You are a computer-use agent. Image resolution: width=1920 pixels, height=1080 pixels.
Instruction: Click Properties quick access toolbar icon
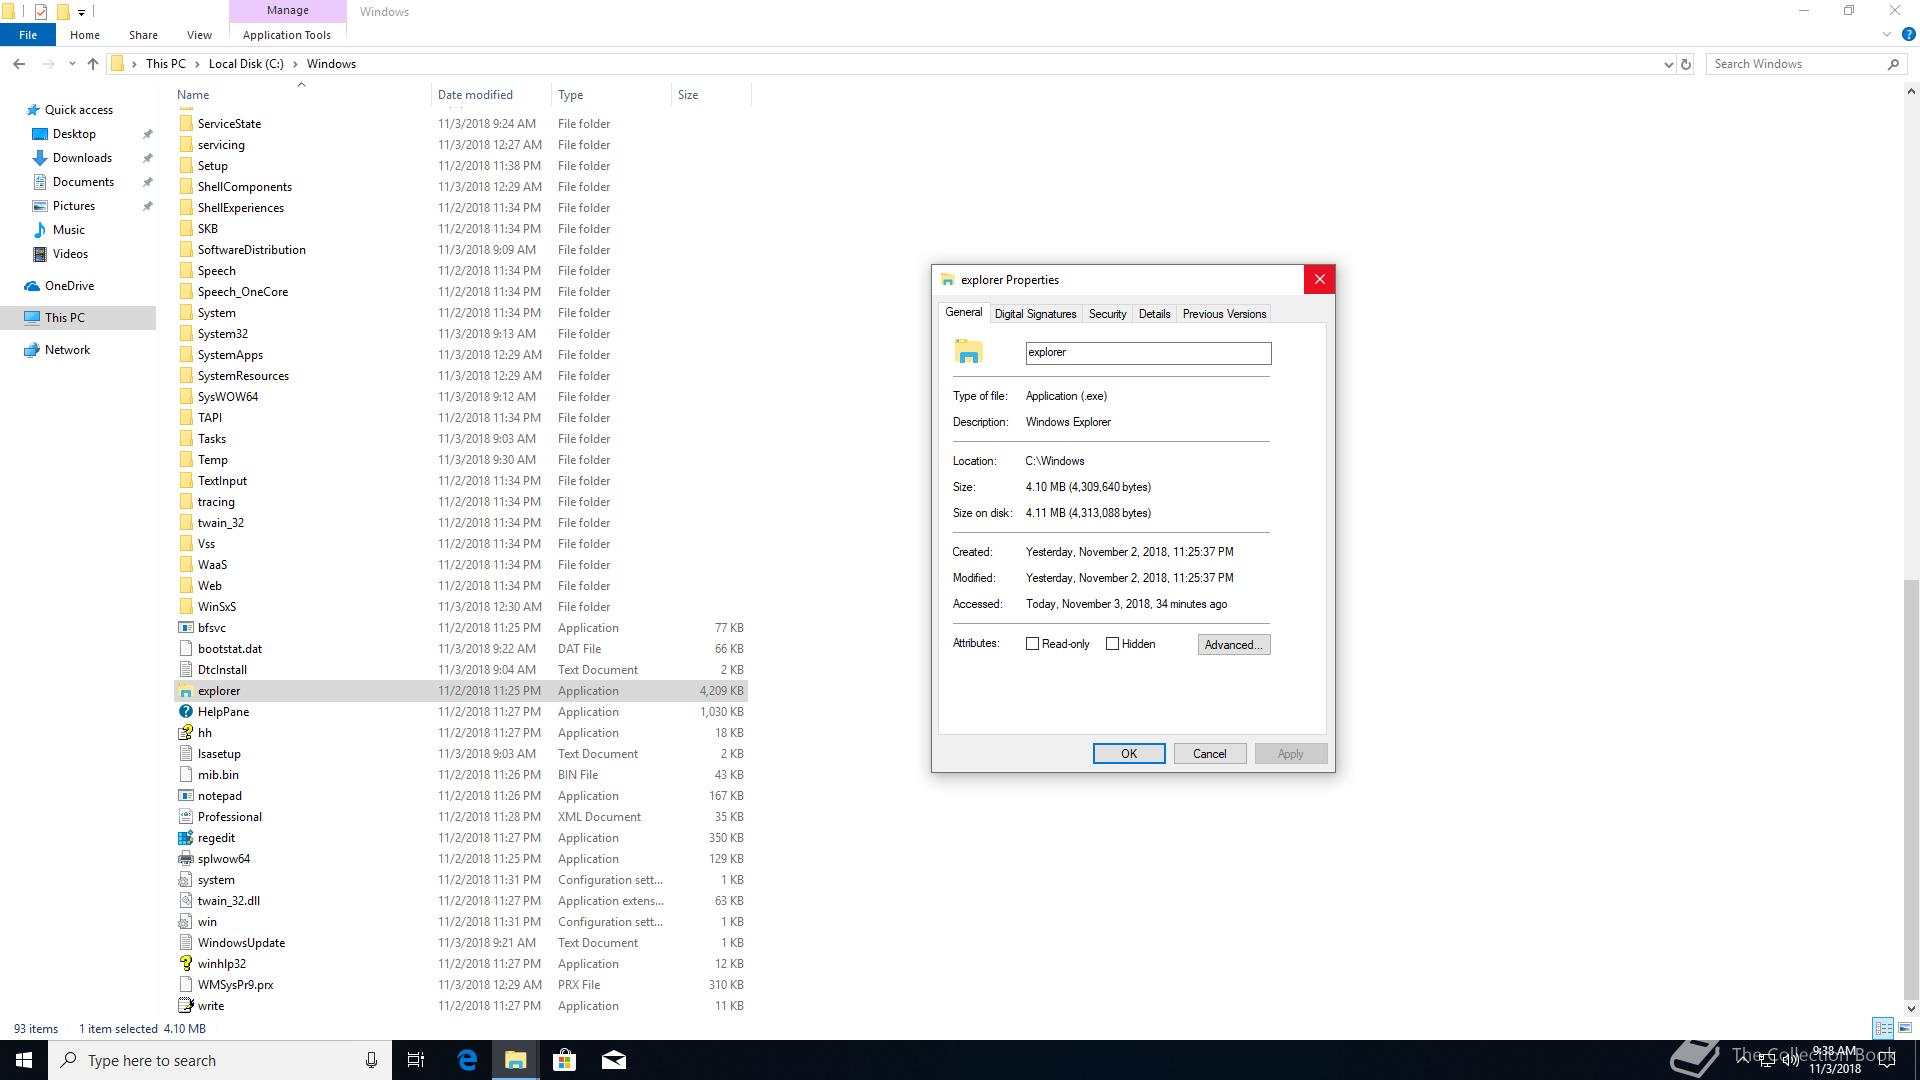tap(41, 12)
